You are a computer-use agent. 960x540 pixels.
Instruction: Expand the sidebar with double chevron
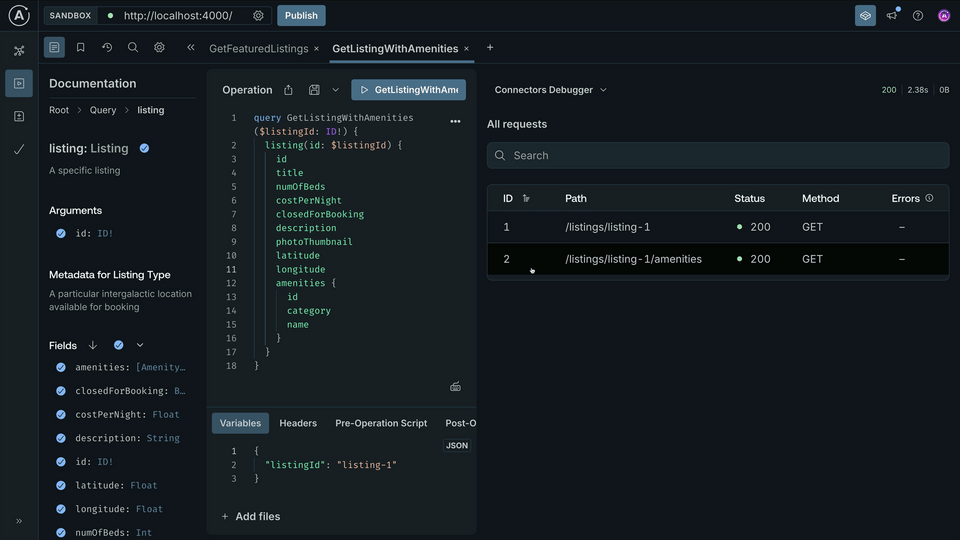[x=19, y=521]
